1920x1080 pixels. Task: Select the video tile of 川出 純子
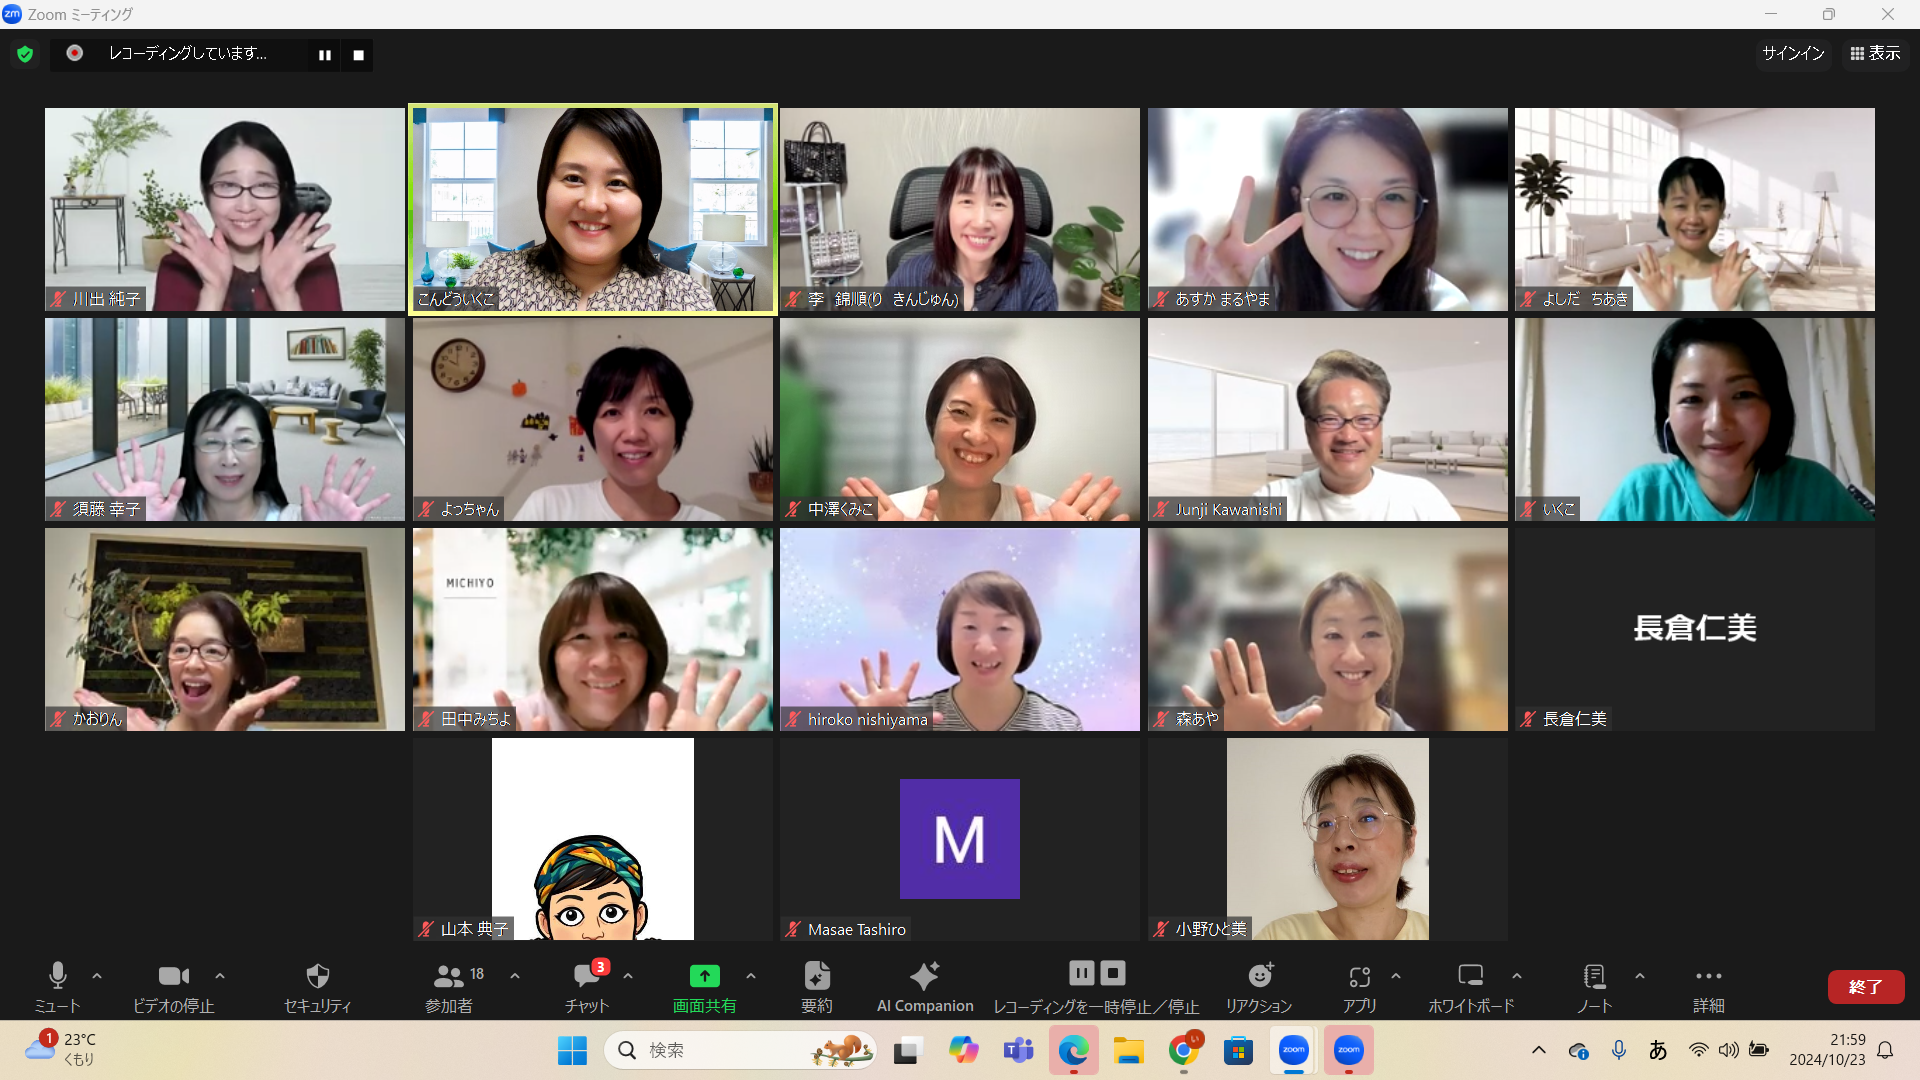[225, 209]
